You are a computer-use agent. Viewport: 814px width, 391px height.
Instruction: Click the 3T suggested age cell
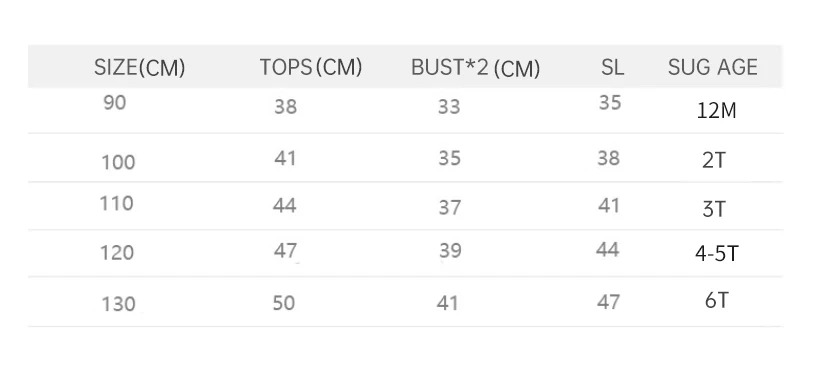coord(714,209)
